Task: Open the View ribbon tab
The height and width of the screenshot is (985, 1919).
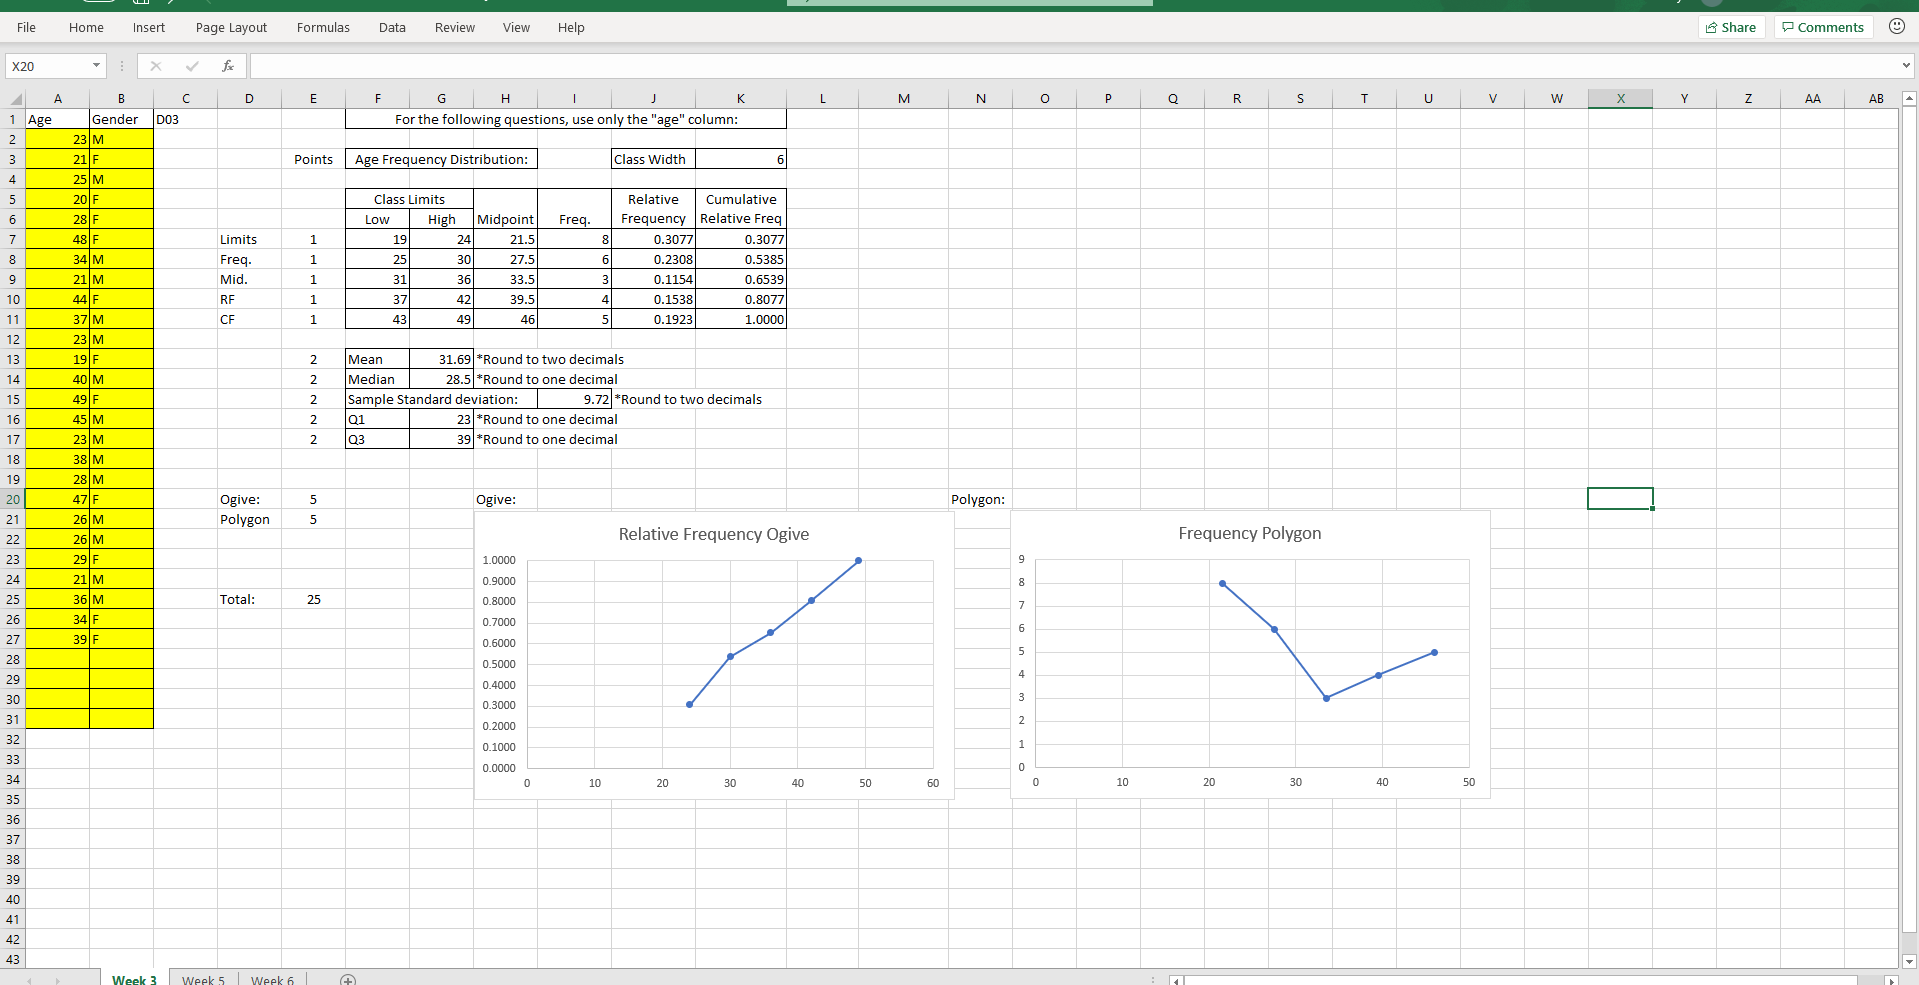Action: click(x=516, y=27)
